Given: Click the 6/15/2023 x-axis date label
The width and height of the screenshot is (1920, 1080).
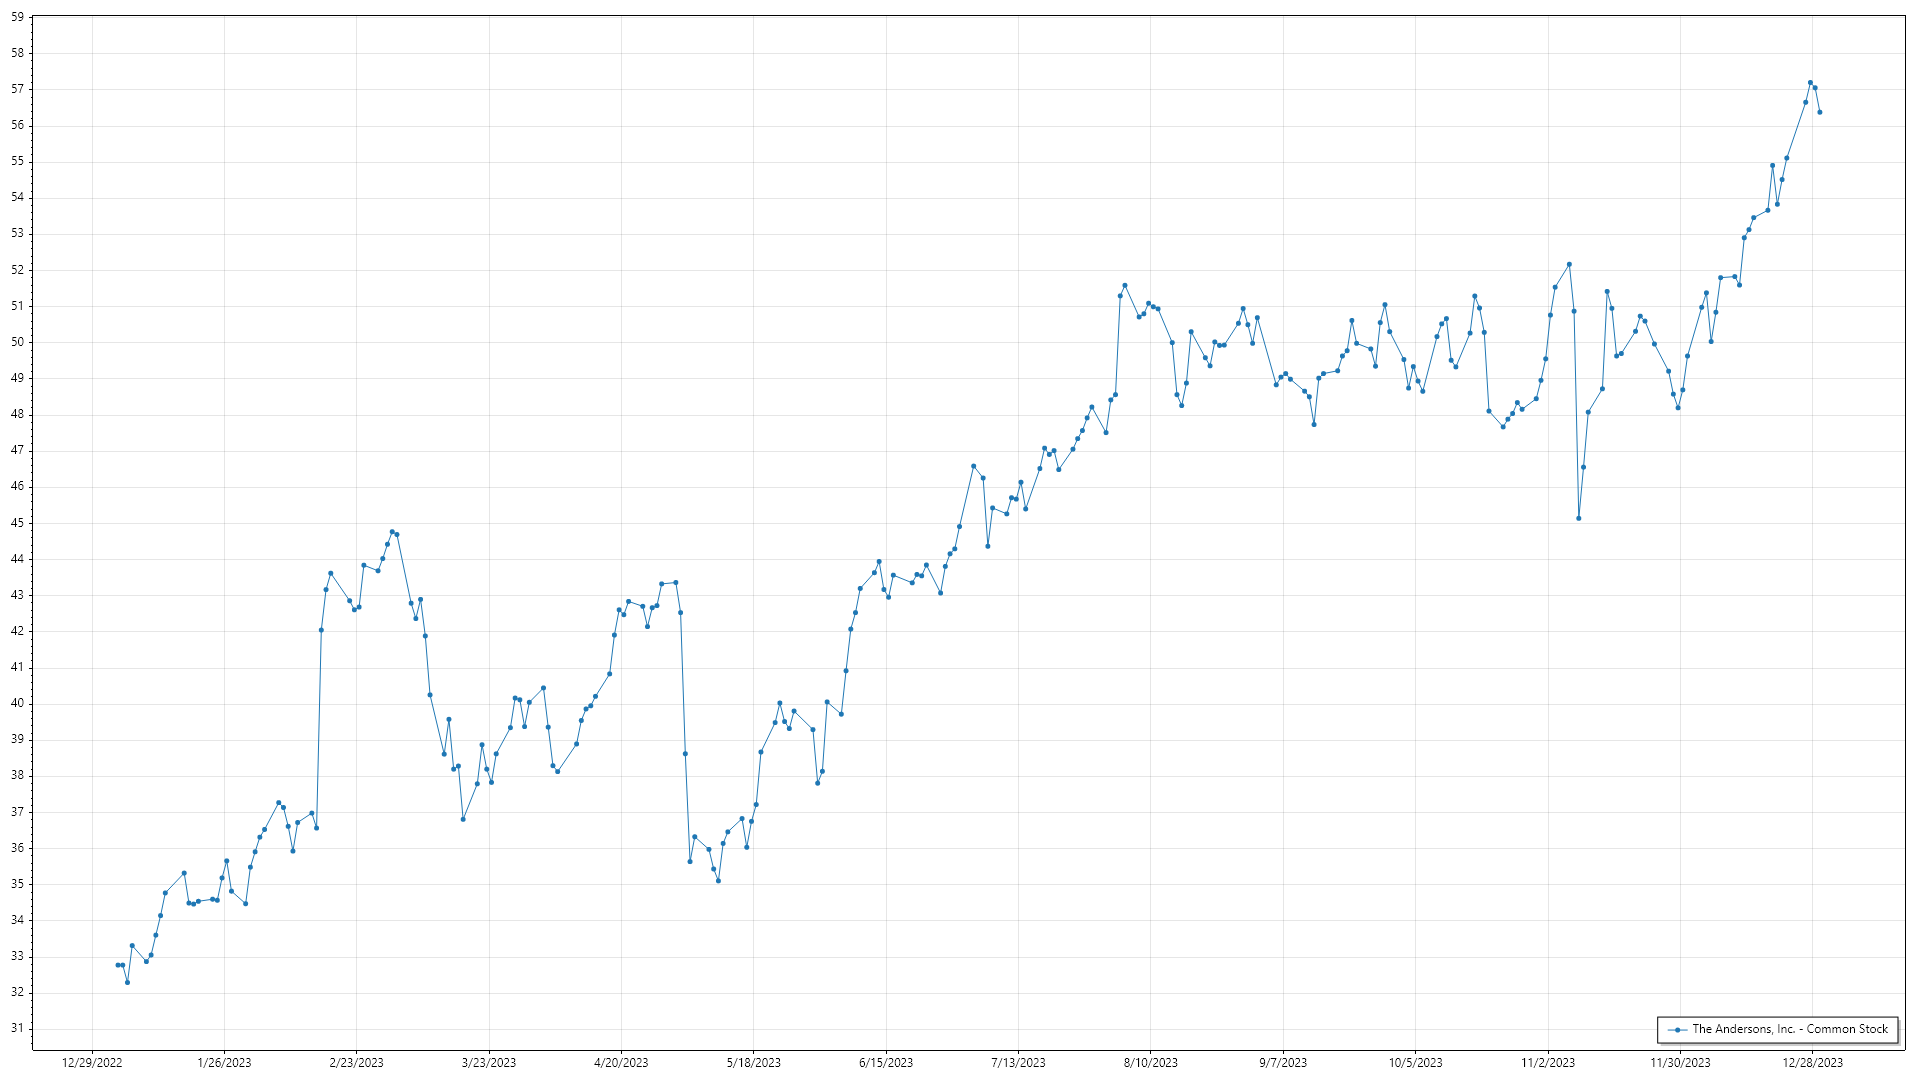Looking at the screenshot, I should click(886, 1063).
